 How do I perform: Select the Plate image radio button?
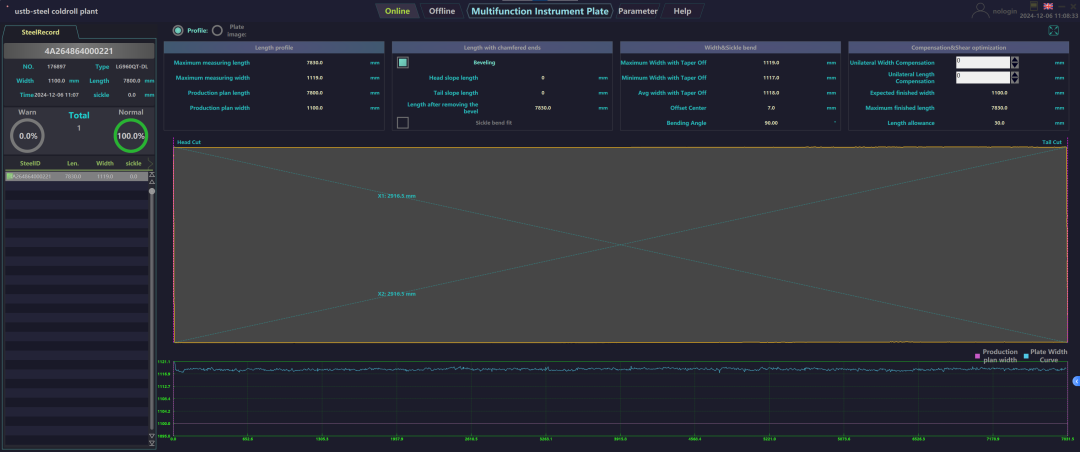coord(217,30)
